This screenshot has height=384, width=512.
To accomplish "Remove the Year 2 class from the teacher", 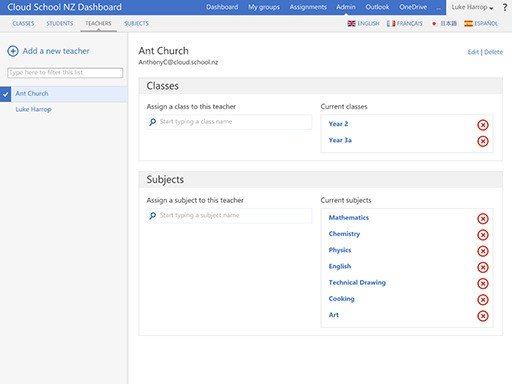I will 483,125.
